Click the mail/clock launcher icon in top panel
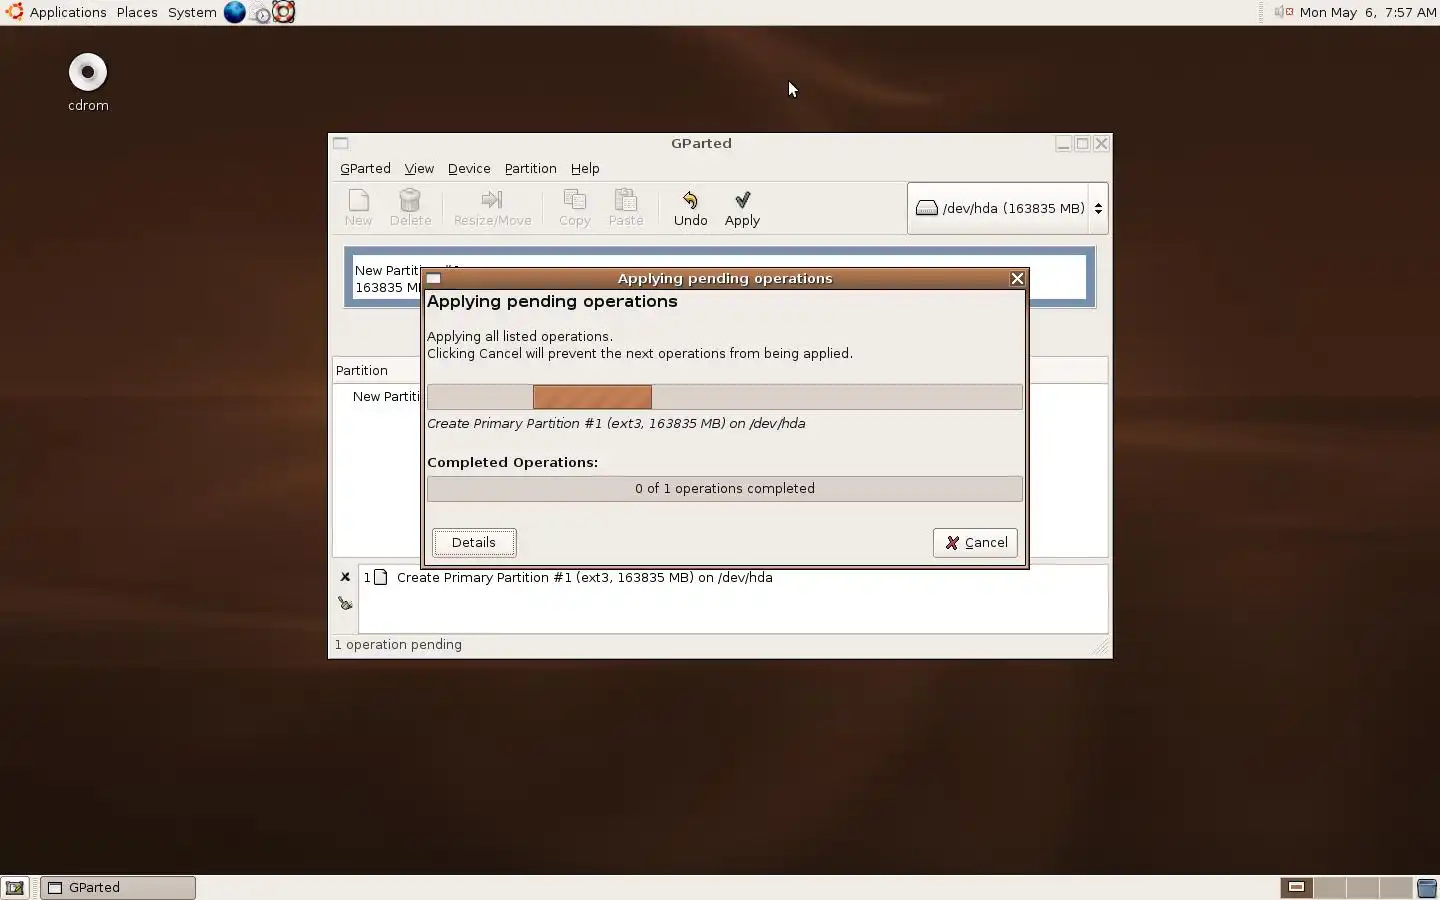Screen dimensions: 1440x900 click(260, 12)
